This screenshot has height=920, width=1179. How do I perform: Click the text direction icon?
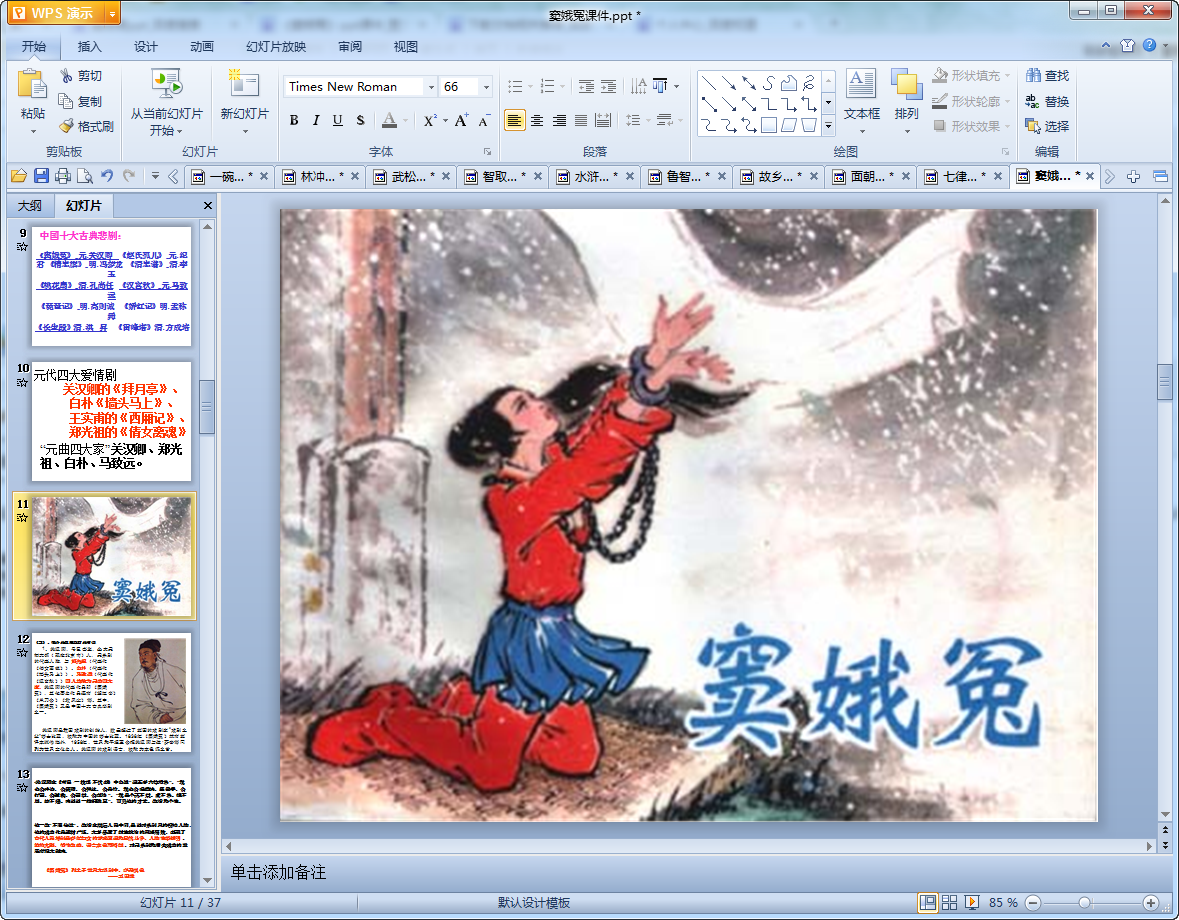tap(638, 86)
